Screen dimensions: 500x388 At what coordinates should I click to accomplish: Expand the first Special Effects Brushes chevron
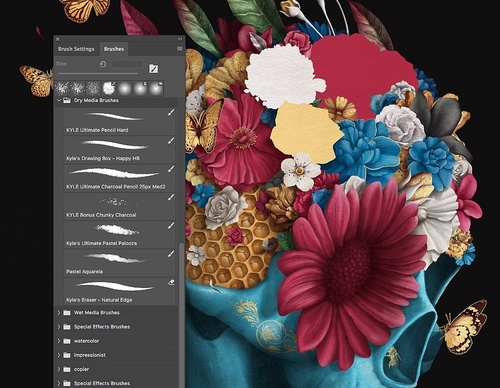[x=59, y=327]
